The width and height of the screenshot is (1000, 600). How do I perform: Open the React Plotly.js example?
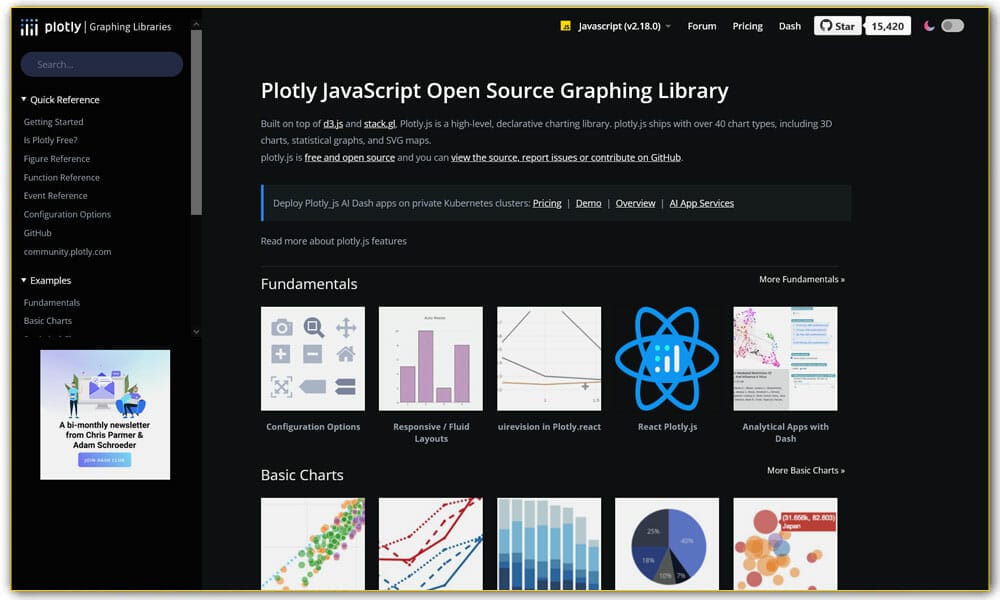pyautogui.click(x=667, y=357)
